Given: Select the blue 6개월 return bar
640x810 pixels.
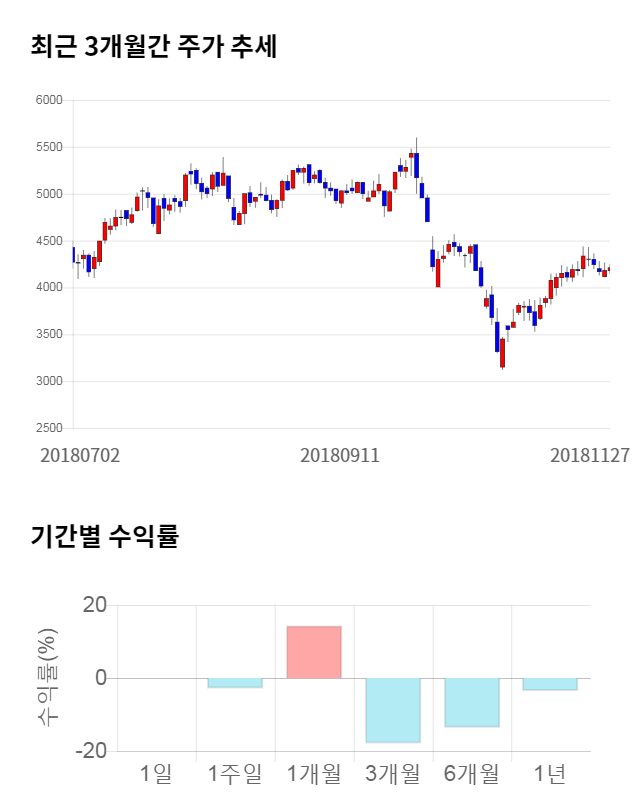Looking at the screenshot, I should pyautogui.click(x=472, y=702).
